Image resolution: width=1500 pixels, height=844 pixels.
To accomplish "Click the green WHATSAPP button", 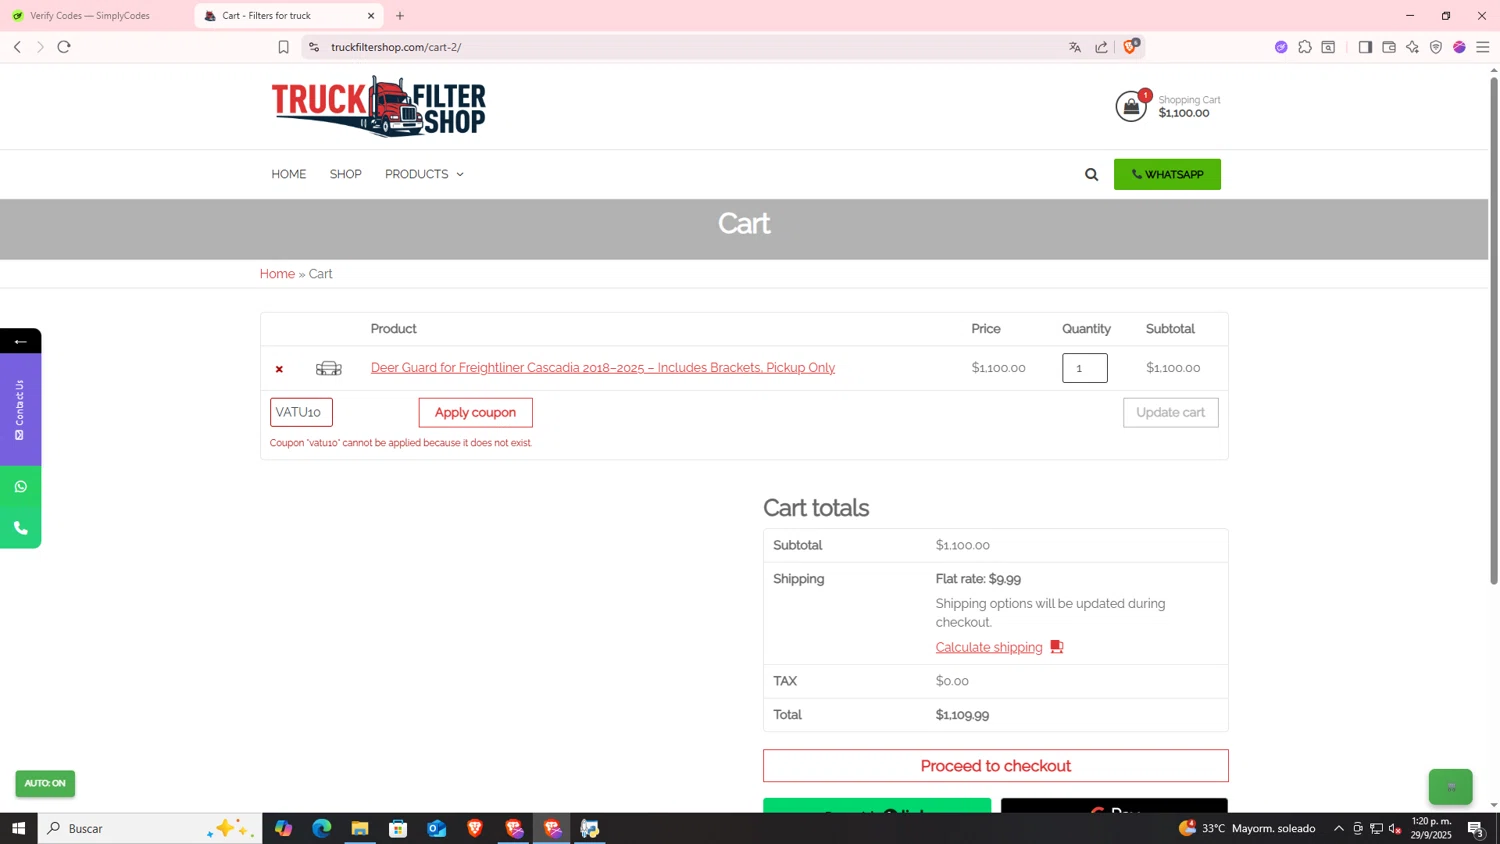I will point(1167,175).
